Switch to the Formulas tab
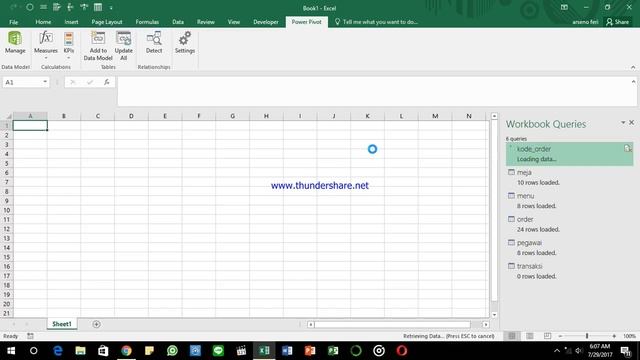640x360 pixels. [x=147, y=22]
